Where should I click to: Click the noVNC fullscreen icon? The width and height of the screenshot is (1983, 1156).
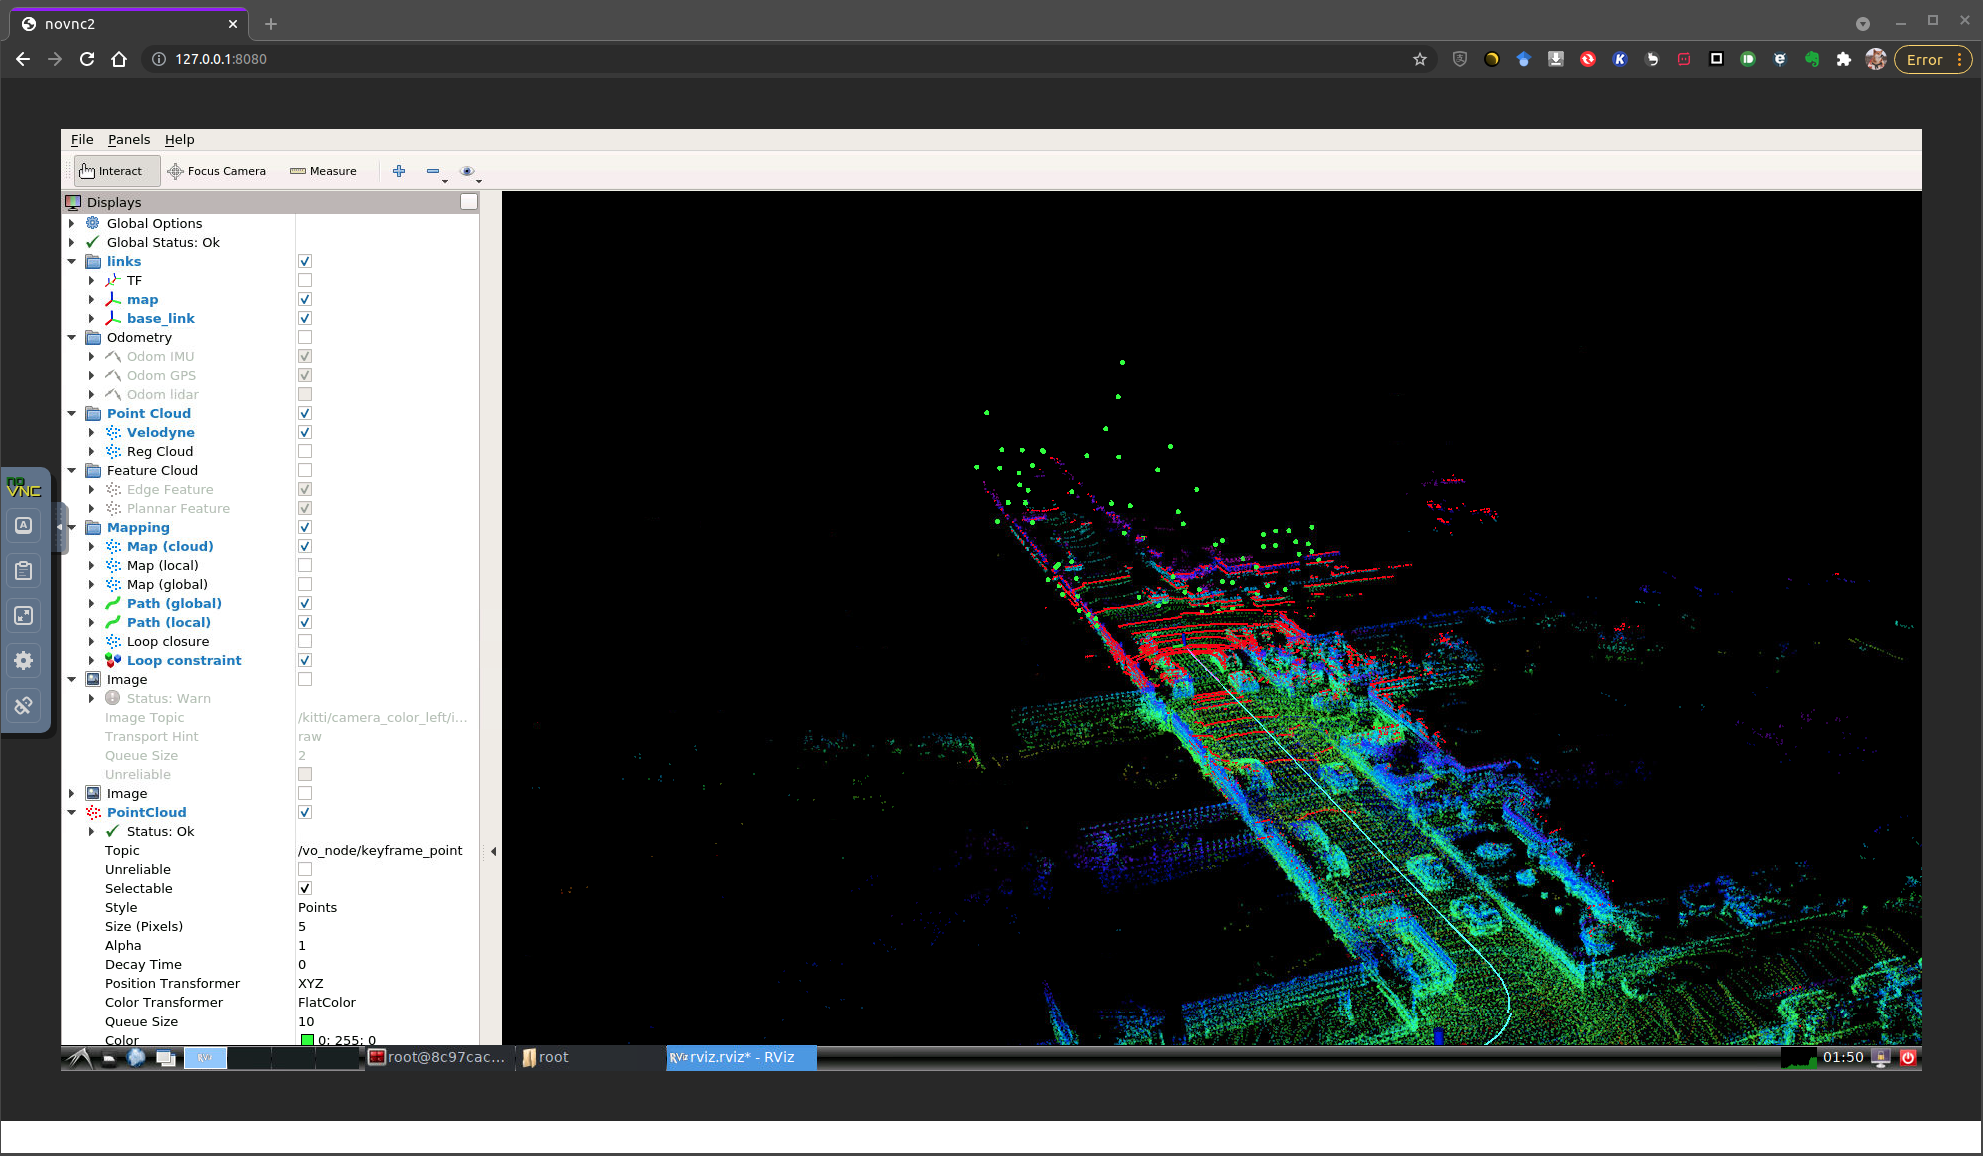click(24, 616)
